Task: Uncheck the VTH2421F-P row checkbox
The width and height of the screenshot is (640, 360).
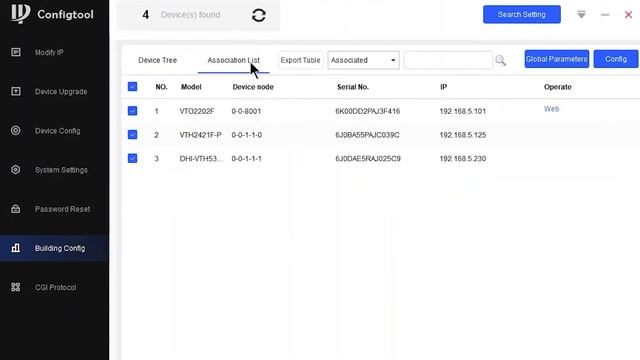Action: (x=132, y=134)
